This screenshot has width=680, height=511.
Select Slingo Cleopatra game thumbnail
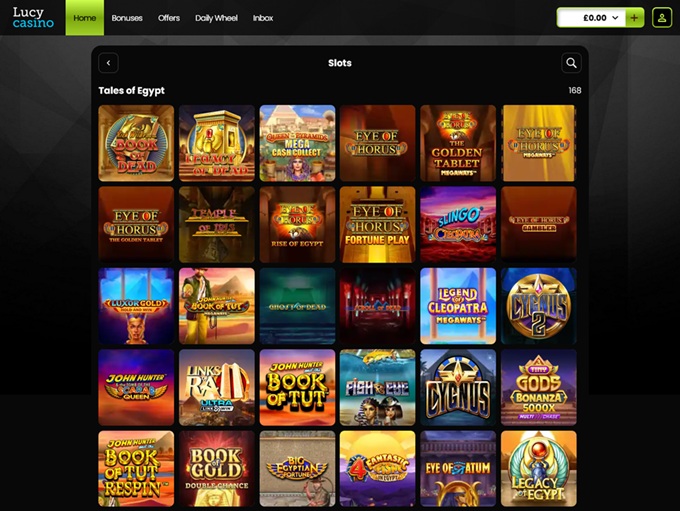[x=458, y=225]
